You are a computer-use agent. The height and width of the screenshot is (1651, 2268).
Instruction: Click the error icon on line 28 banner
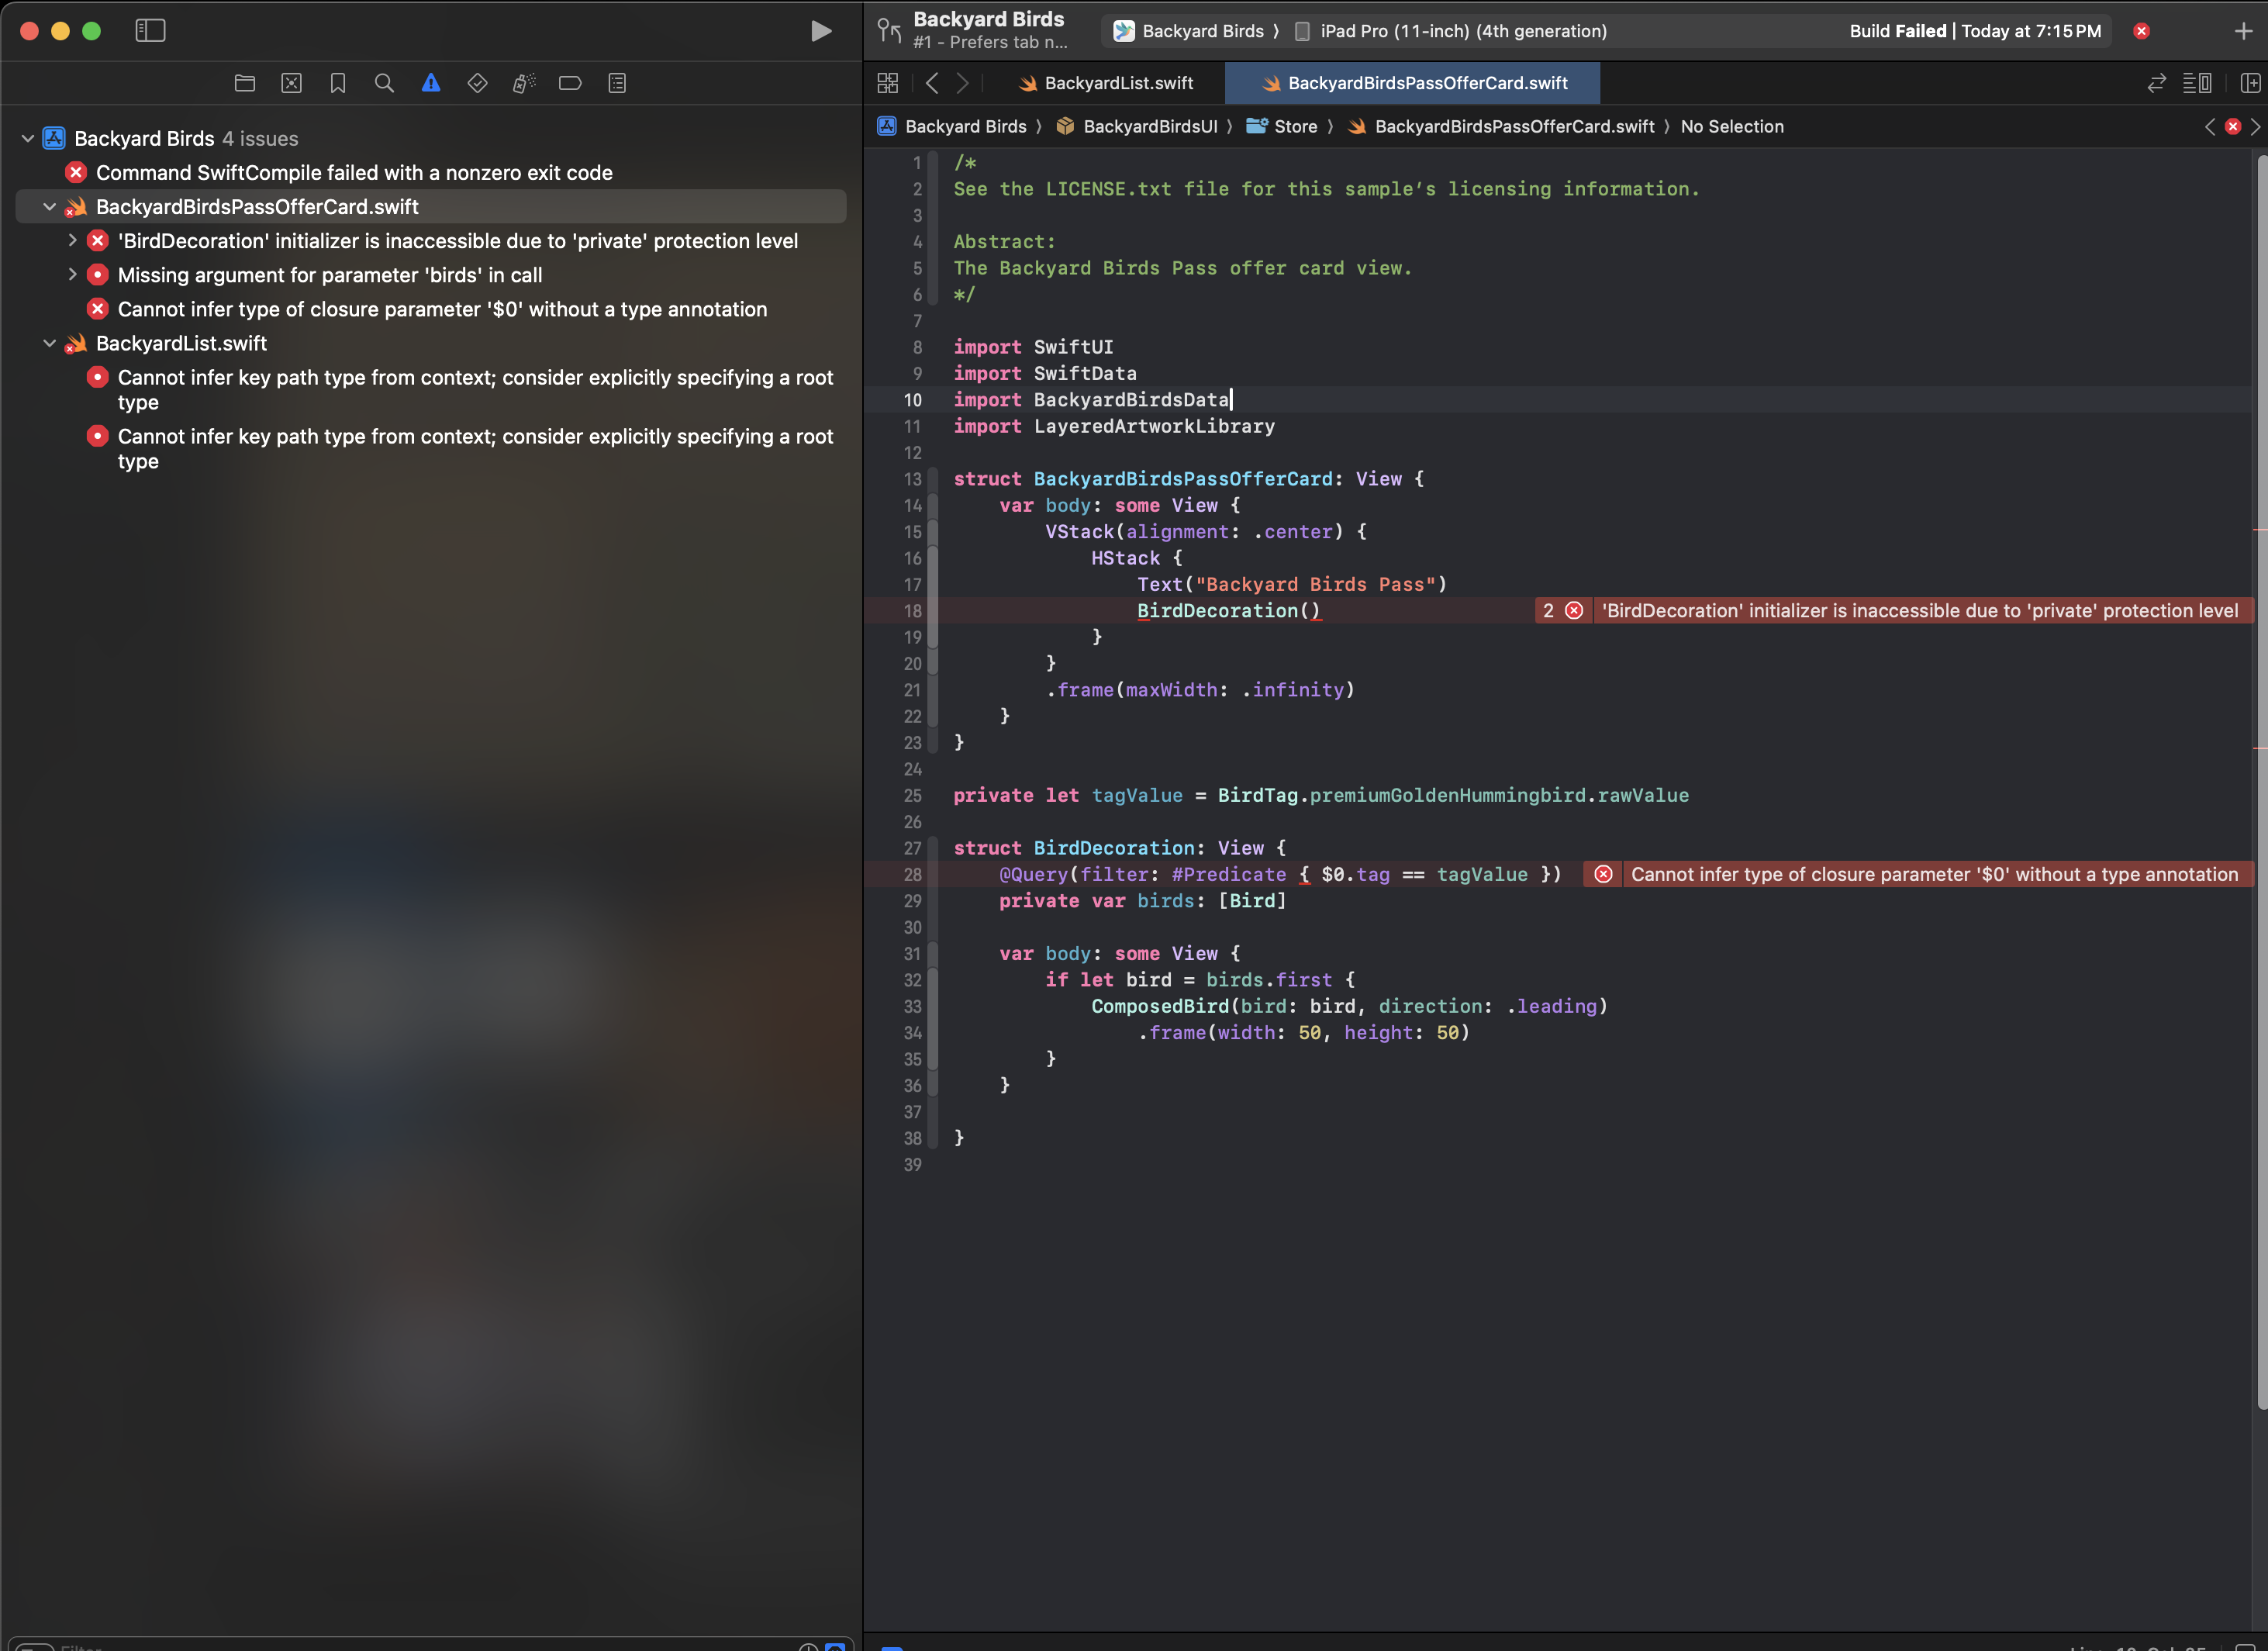point(1603,875)
